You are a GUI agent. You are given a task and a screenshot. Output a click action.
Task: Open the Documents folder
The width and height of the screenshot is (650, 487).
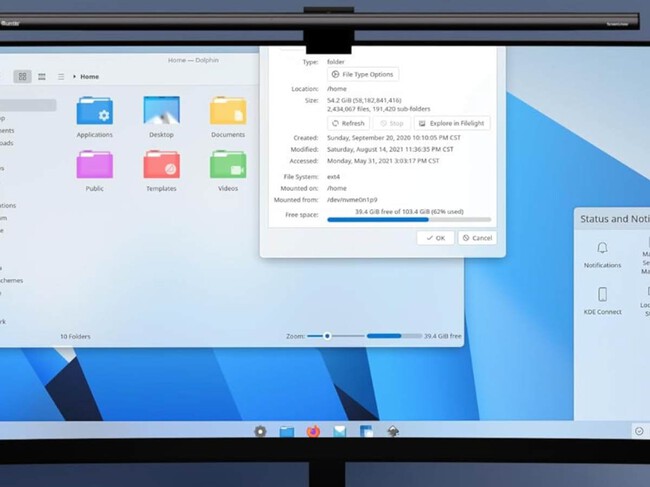pos(228,111)
